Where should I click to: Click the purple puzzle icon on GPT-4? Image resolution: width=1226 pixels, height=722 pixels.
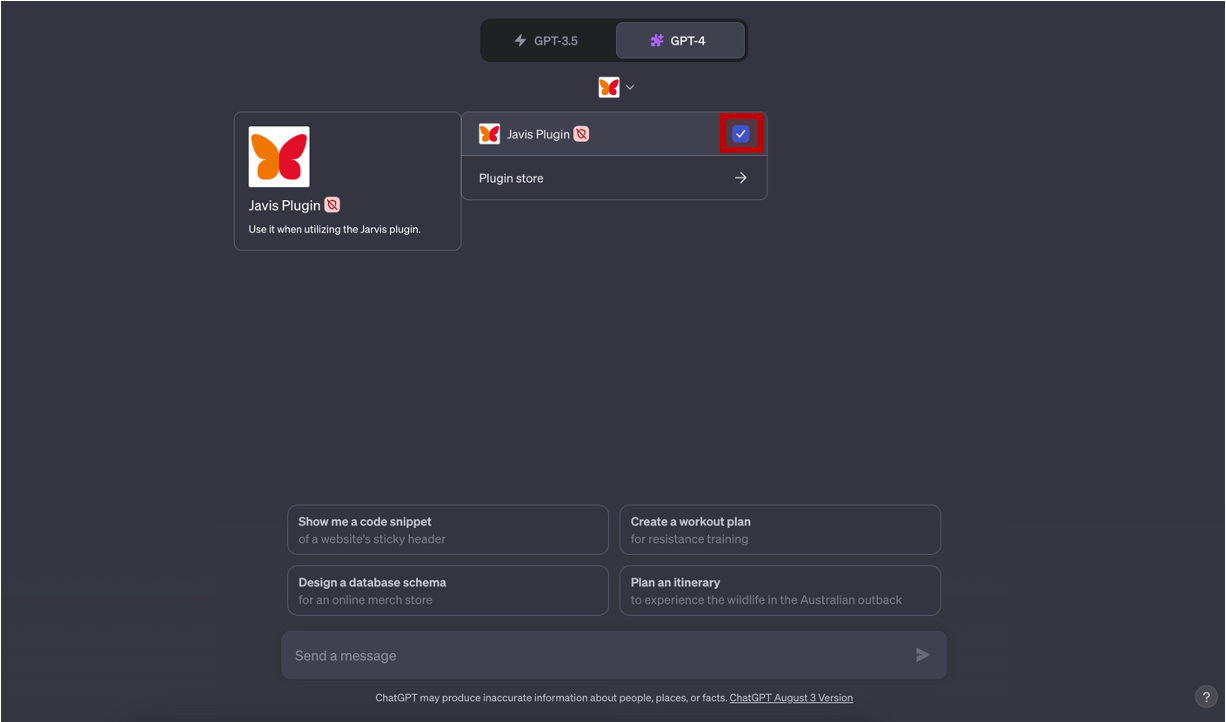tap(657, 41)
